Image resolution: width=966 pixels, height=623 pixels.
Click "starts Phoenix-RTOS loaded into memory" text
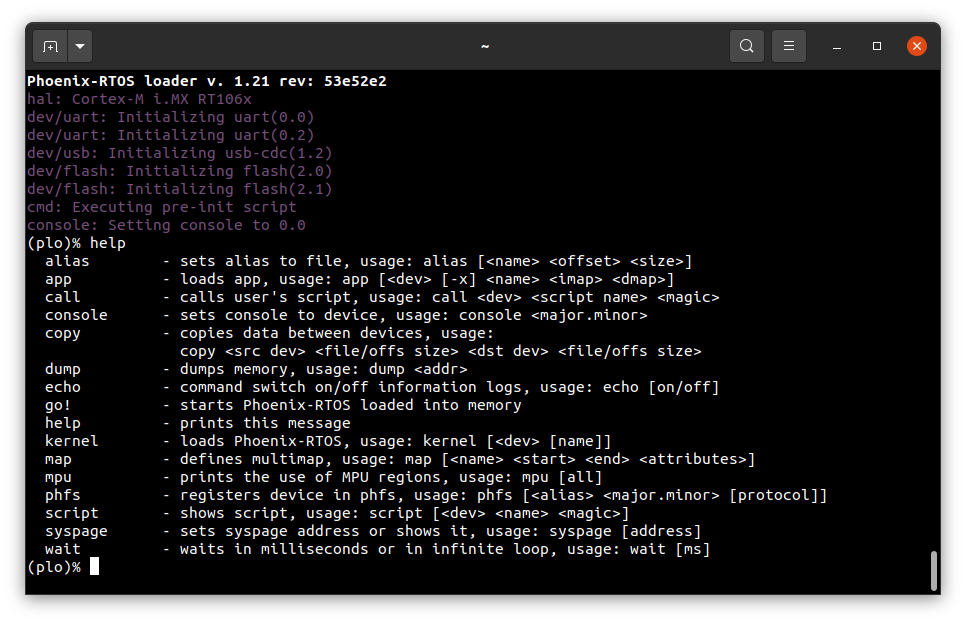[x=351, y=405]
